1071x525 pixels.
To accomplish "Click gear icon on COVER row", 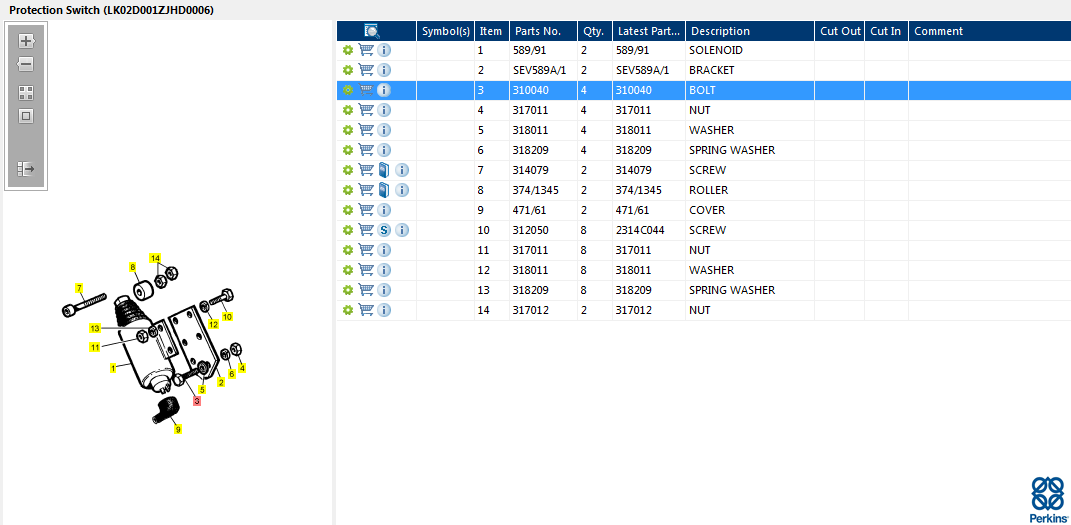I will tap(348, 210).
